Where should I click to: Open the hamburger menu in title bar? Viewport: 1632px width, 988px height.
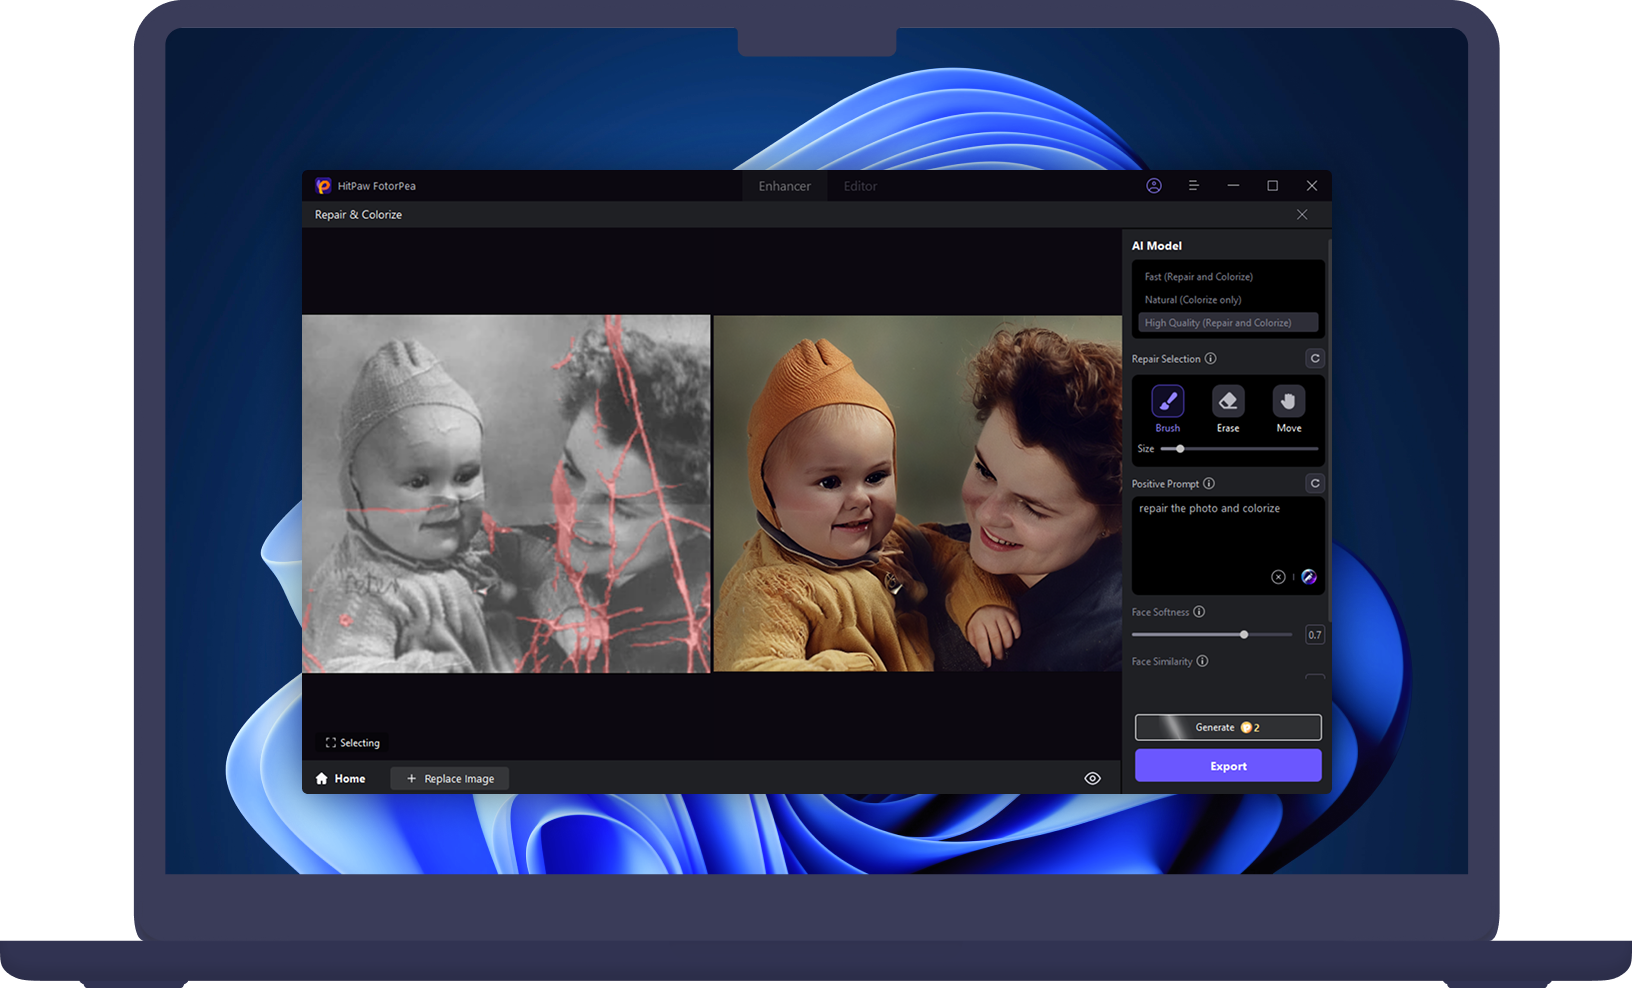[1193, 186]
